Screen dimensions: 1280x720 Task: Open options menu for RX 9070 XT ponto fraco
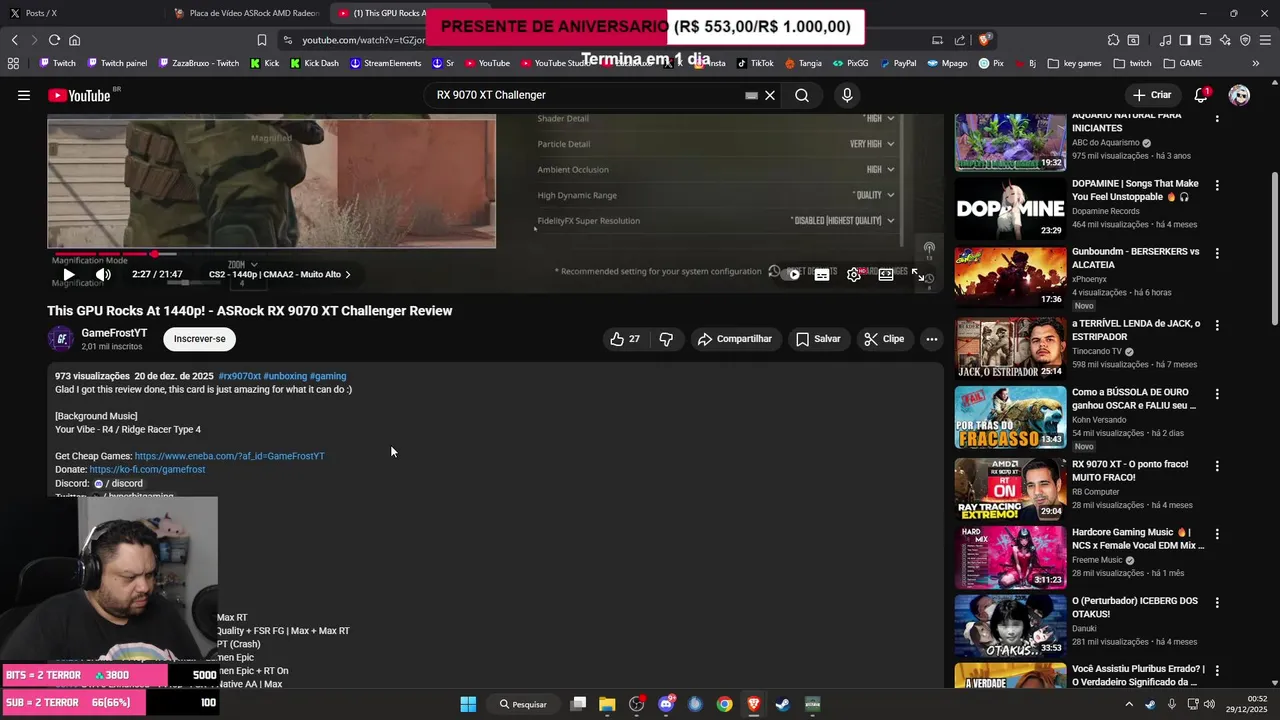pos(1217,466)
